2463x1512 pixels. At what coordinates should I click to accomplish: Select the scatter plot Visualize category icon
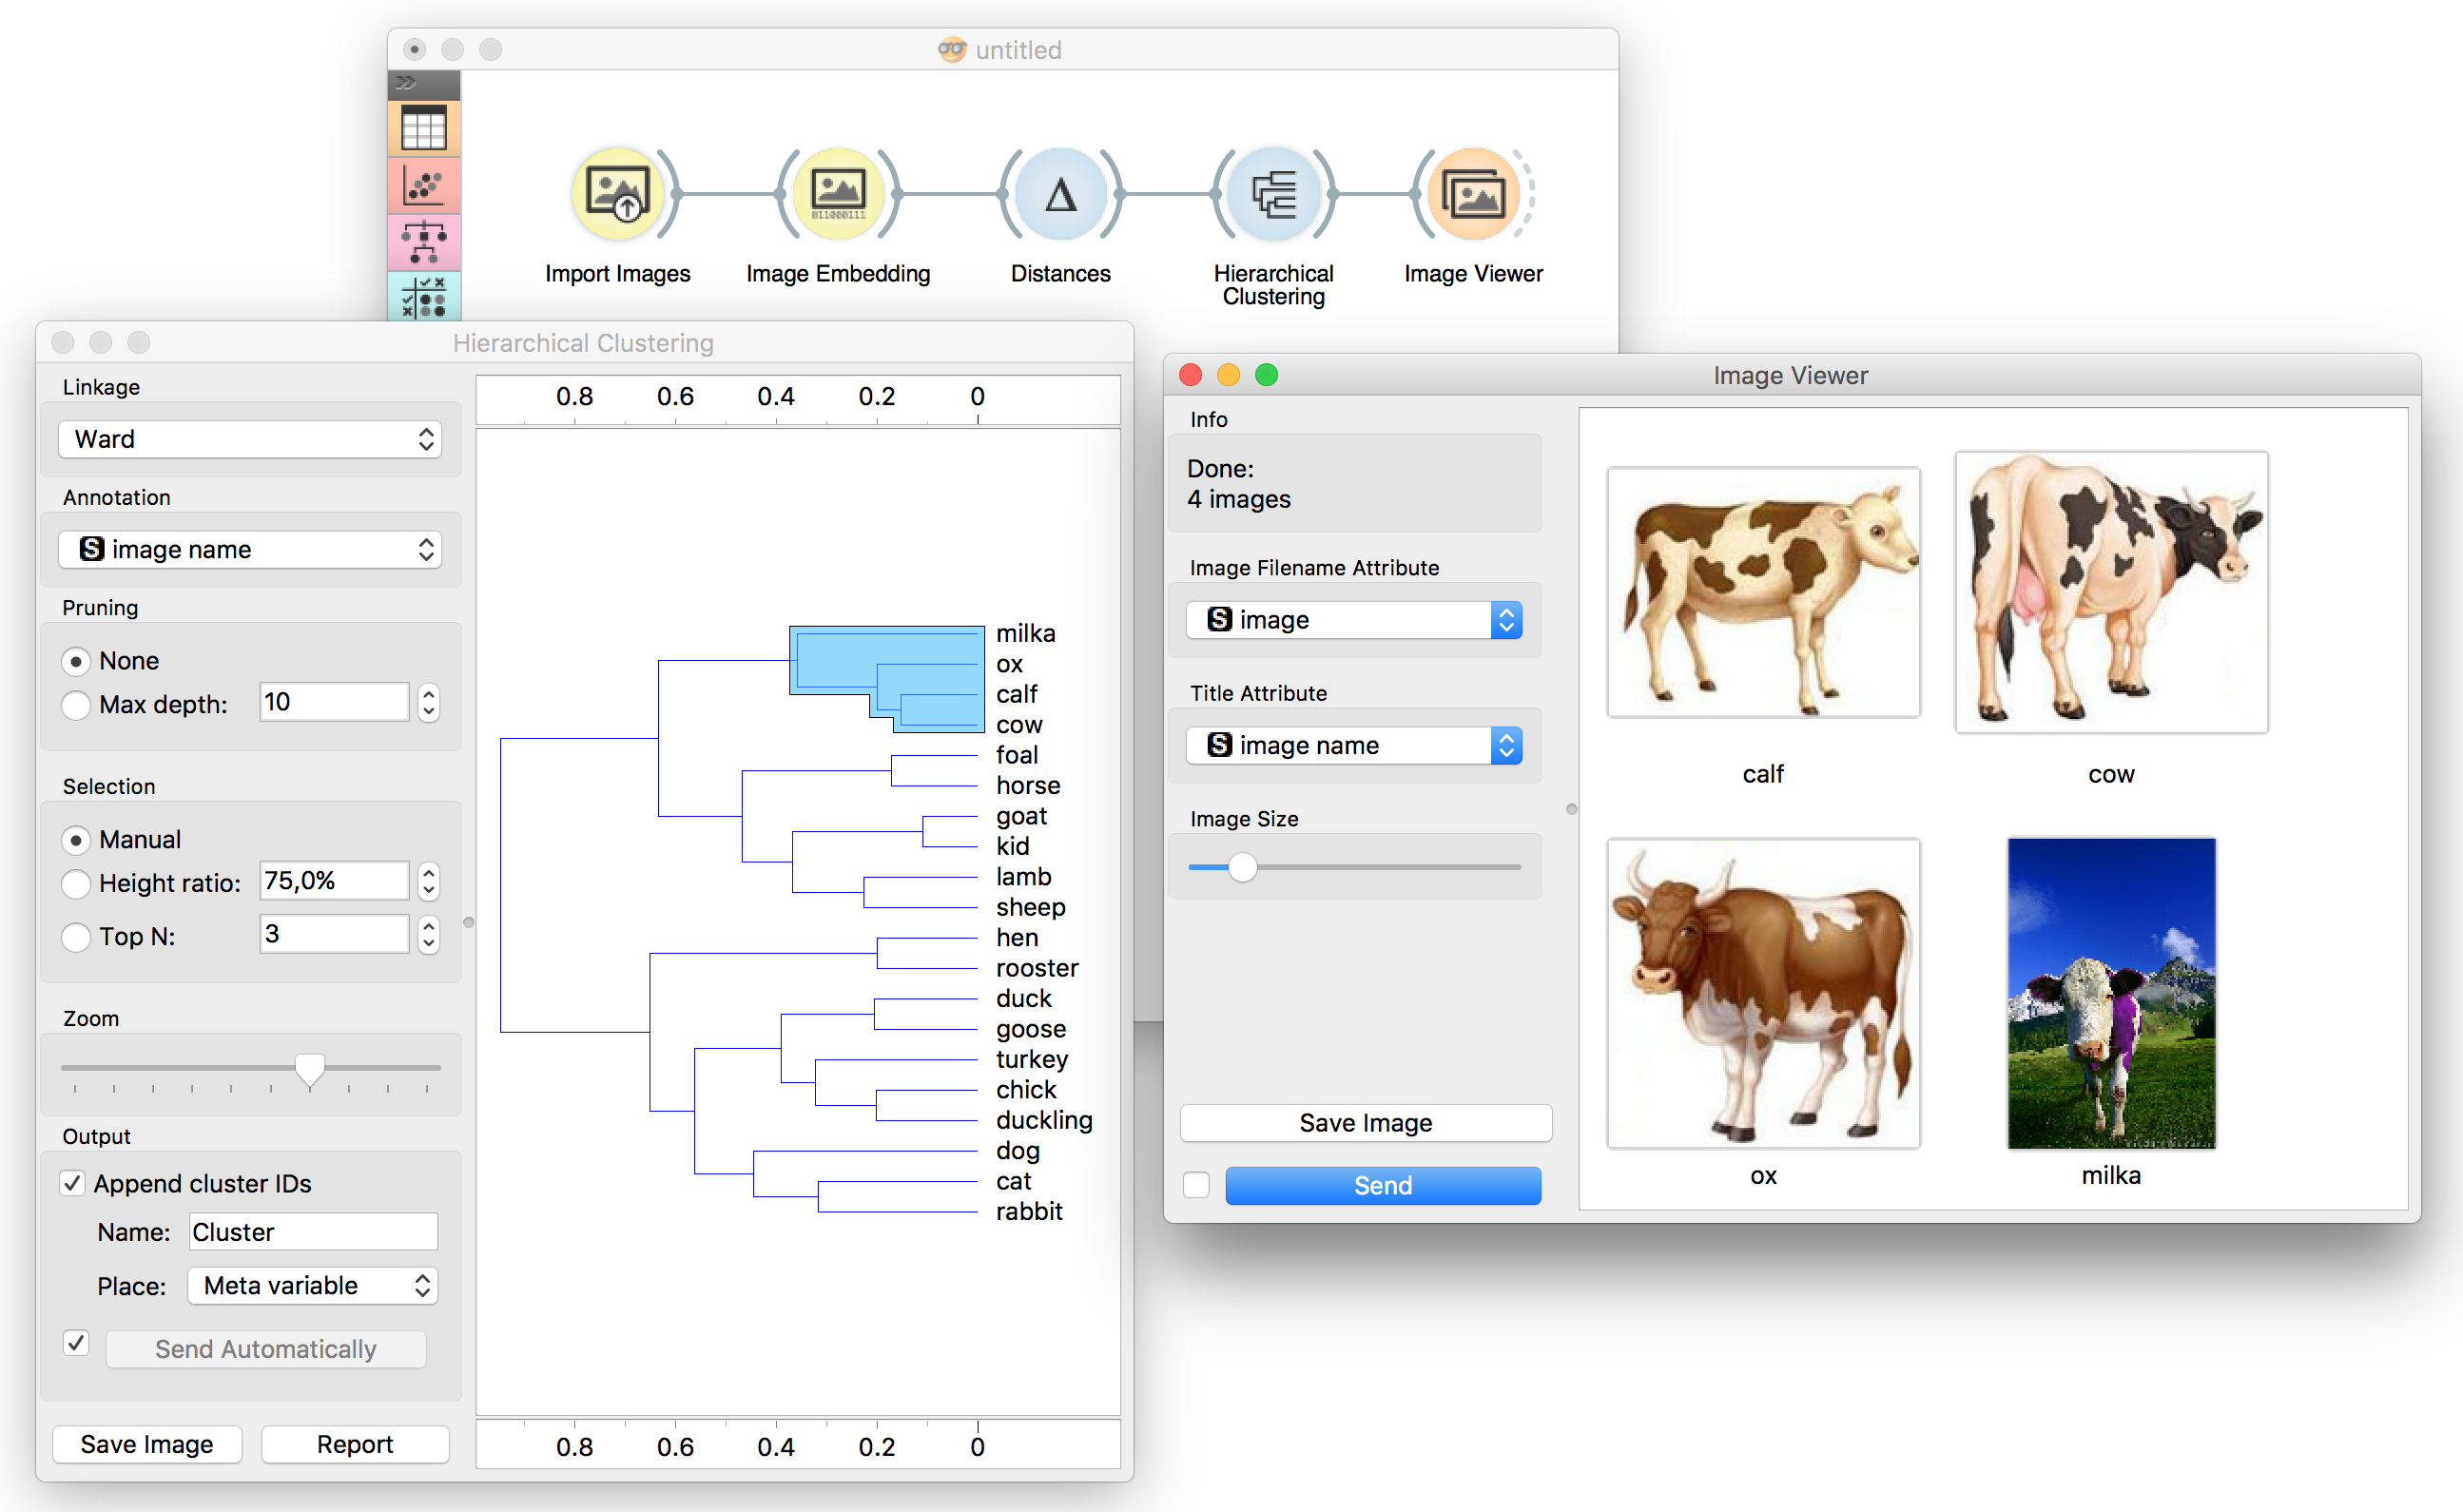pos(424,186)
